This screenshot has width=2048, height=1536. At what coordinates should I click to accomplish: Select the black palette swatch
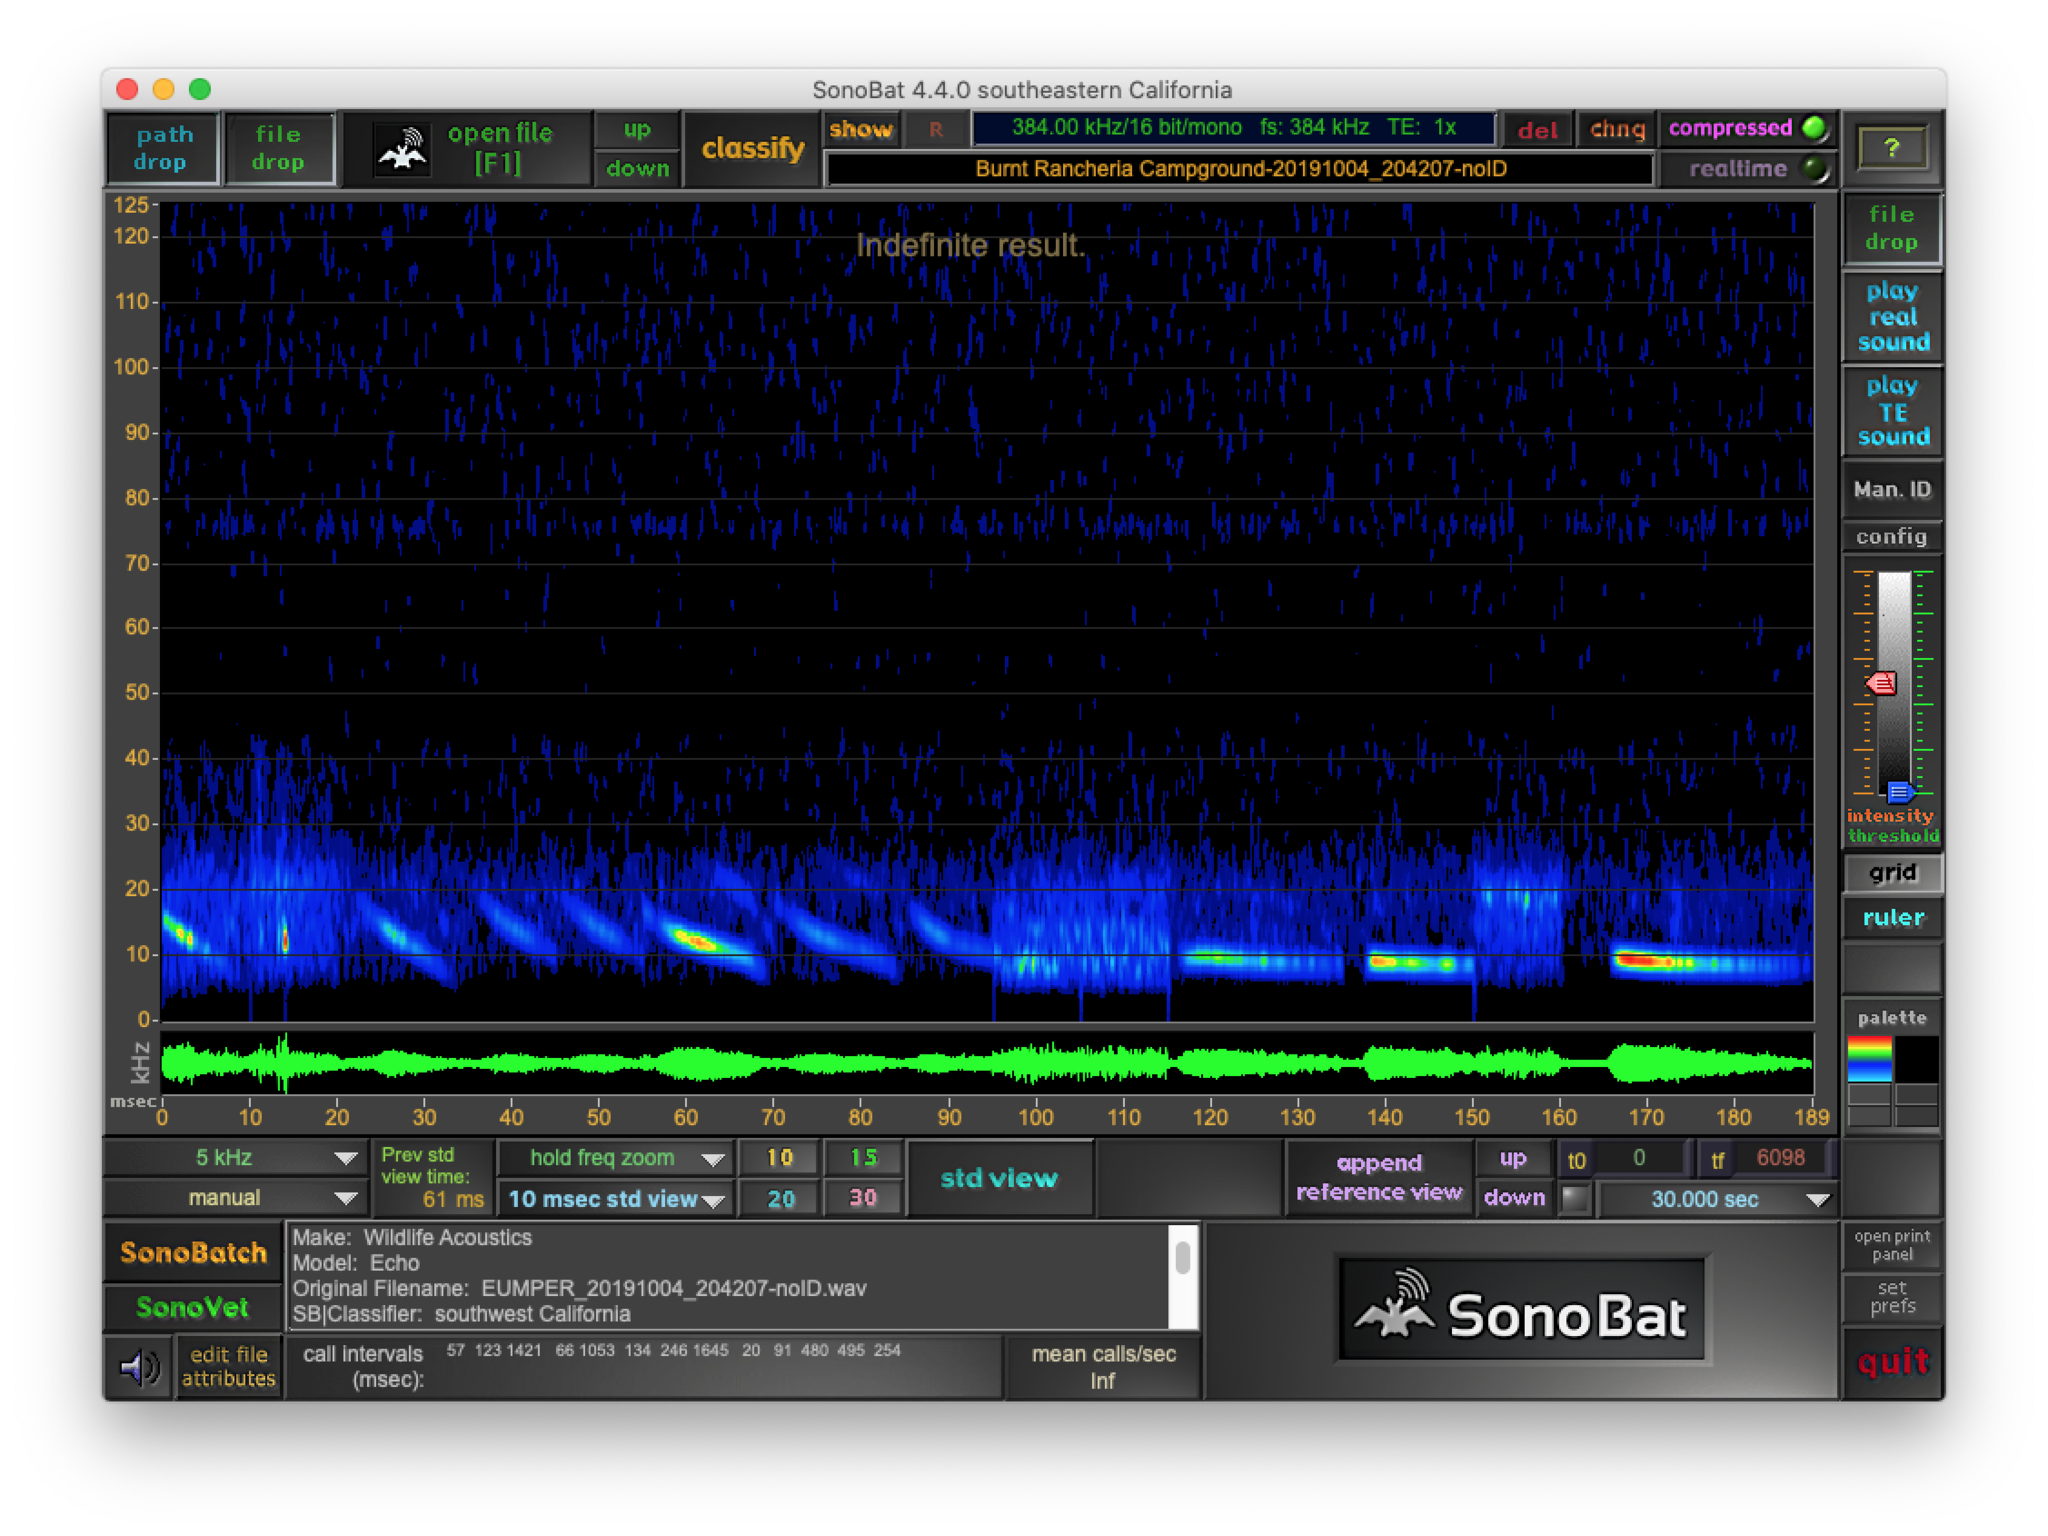pyautogui.click(x=1916, y=1059)
